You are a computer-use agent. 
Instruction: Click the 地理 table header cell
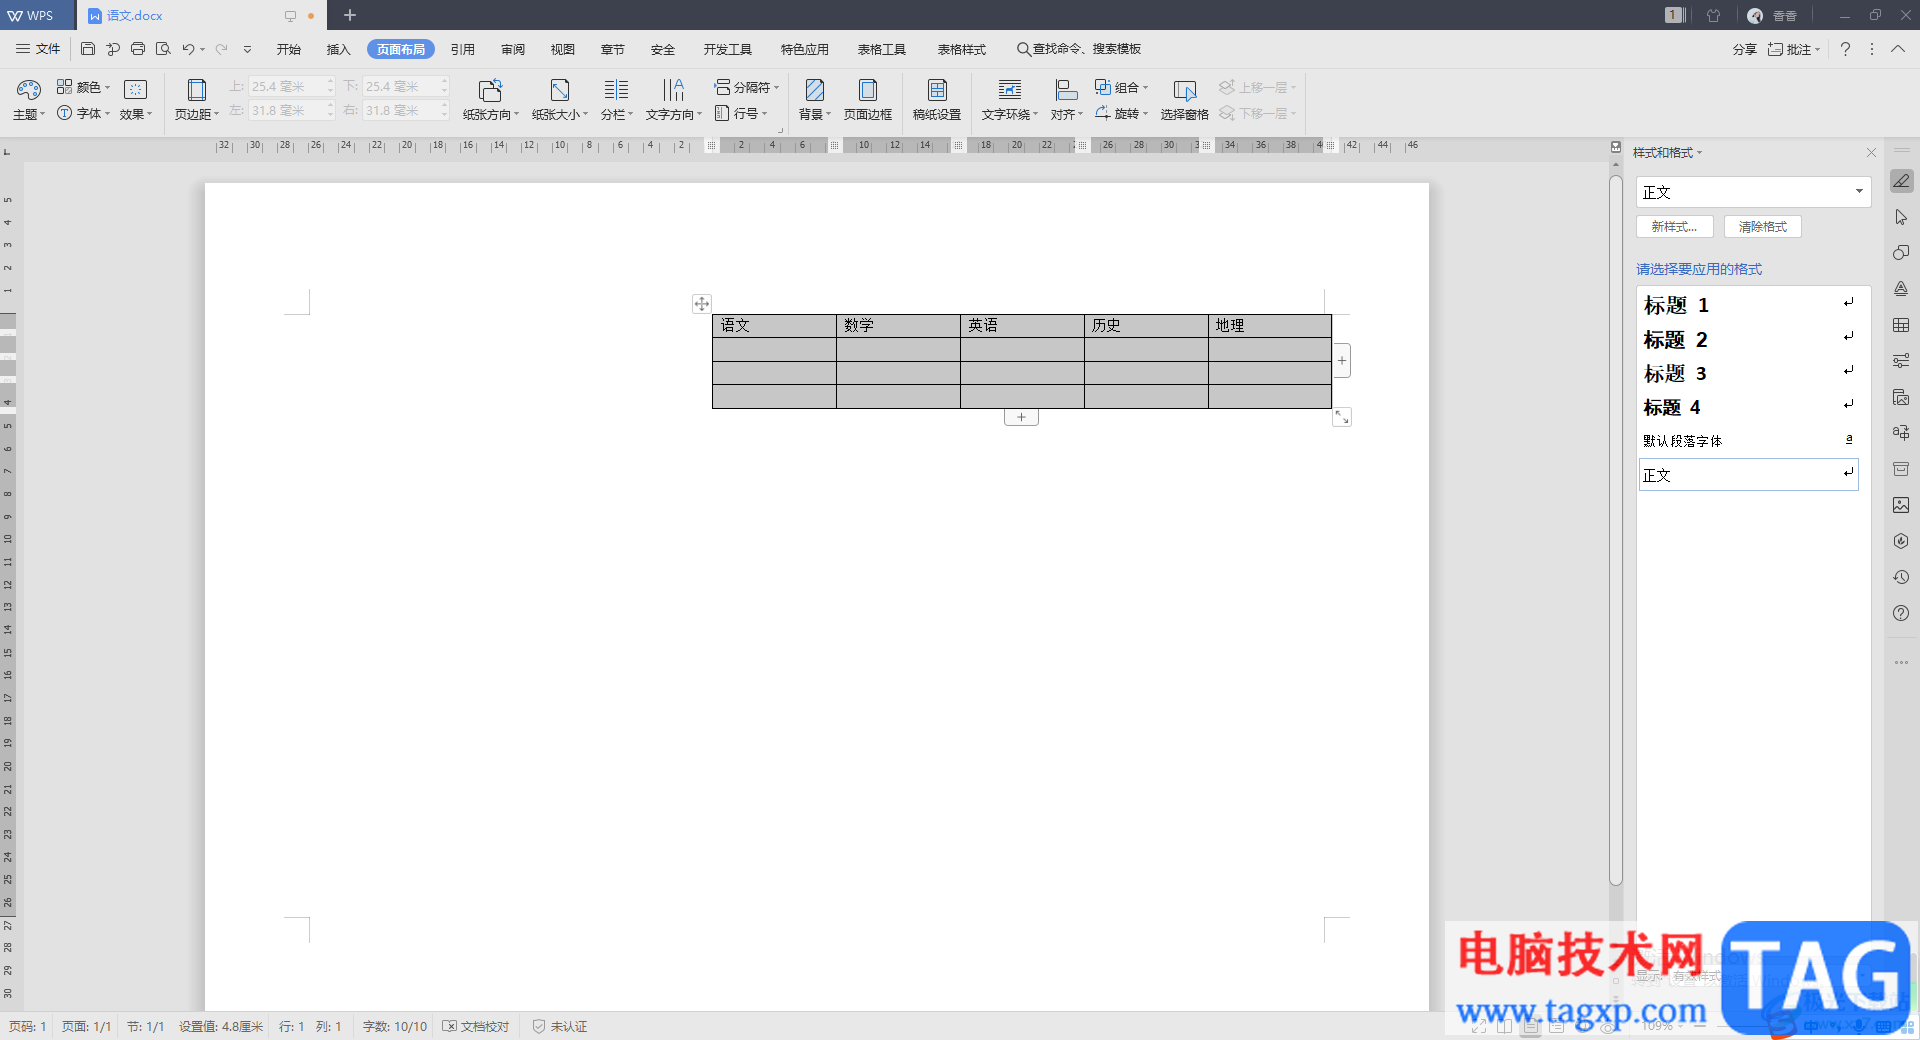point(1270,326)
